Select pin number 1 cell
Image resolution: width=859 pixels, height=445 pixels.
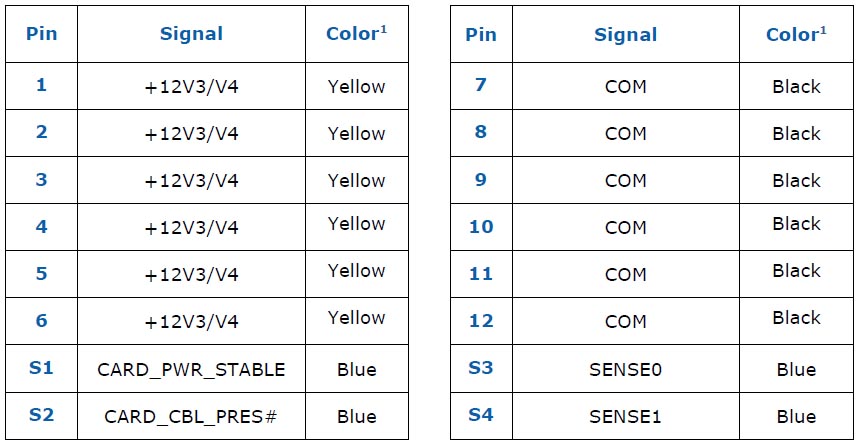click(41, 86)
